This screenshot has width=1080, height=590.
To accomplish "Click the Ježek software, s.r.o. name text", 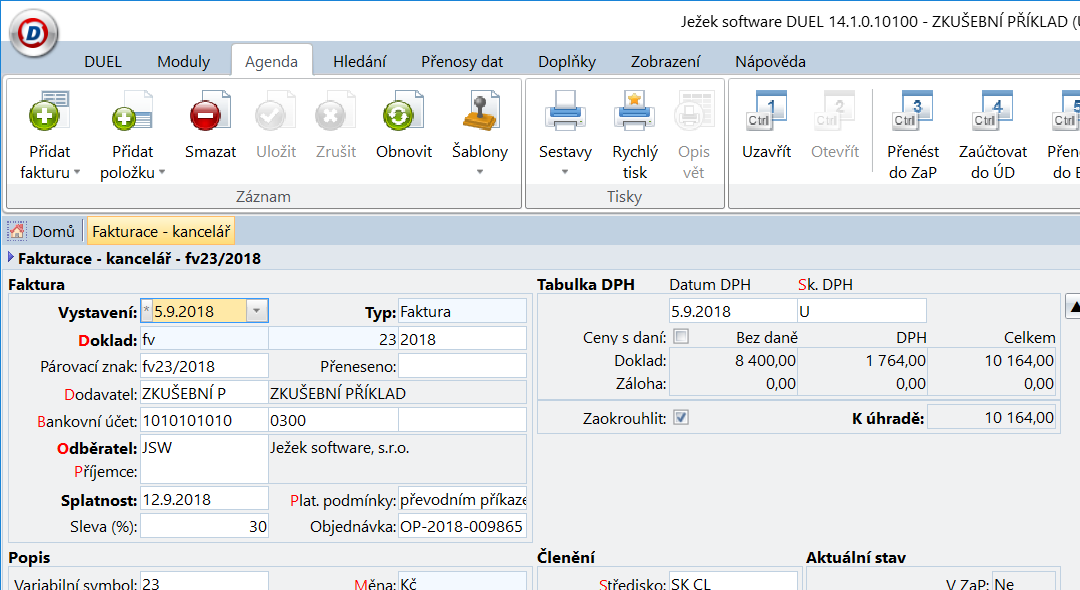I will coord(340,447).
